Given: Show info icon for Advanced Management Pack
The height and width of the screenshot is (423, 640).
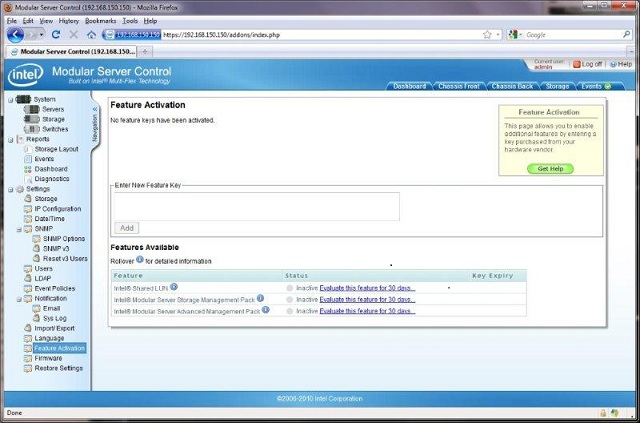Looking at the screenshot, I should [265, 310].
